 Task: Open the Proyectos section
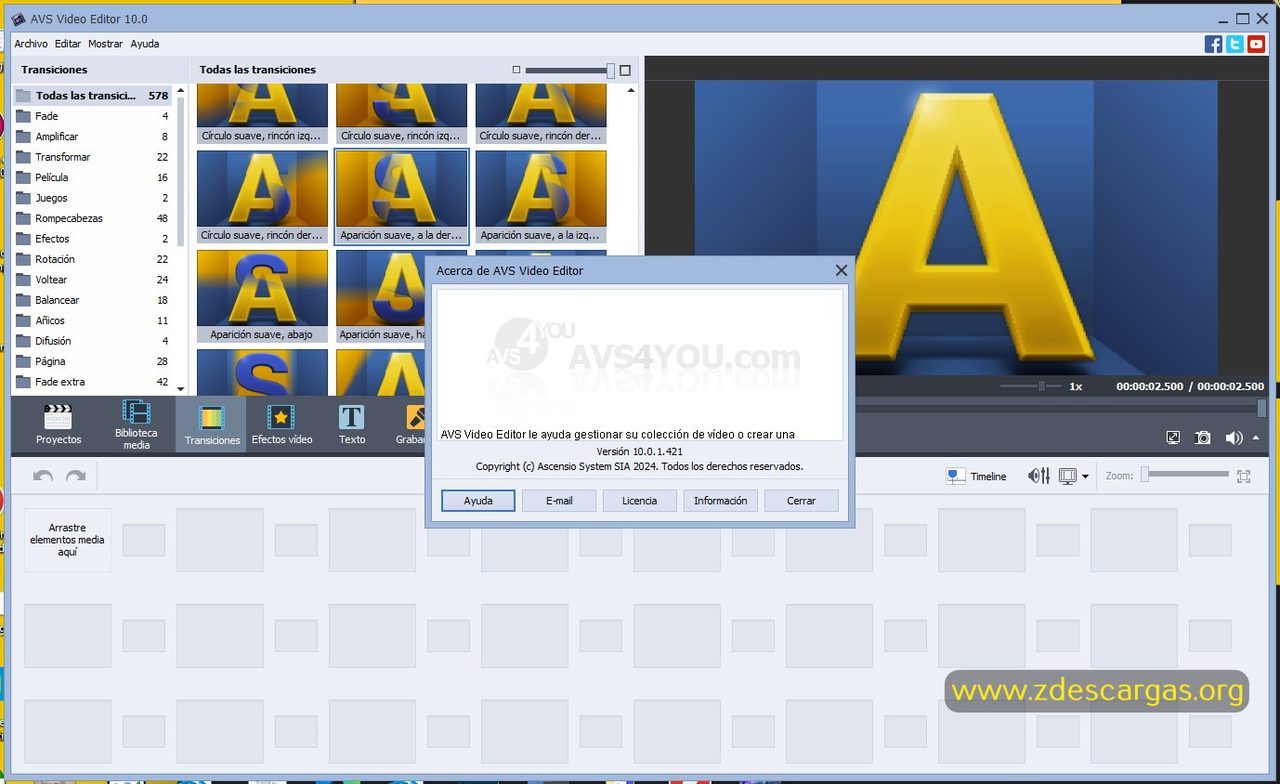58,424
